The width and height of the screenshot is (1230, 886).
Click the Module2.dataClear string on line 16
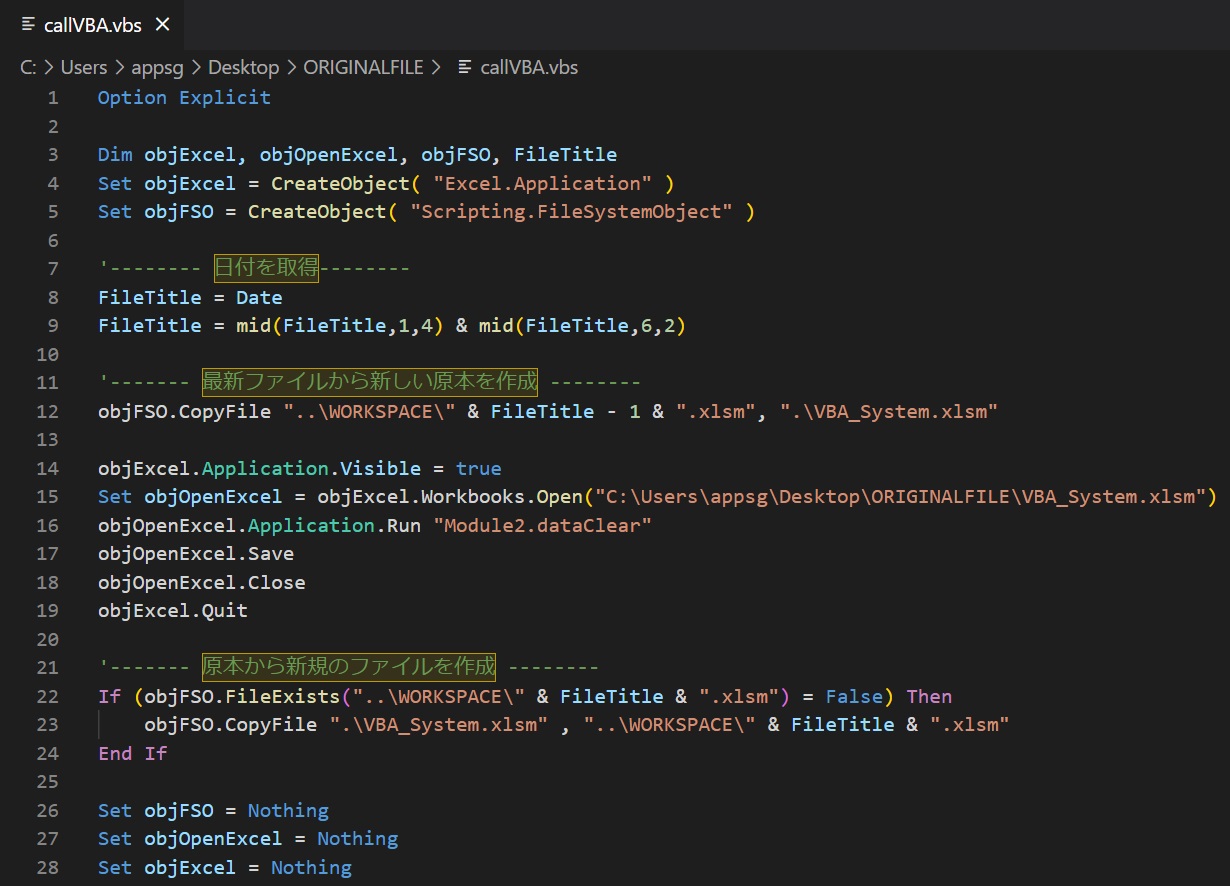[543, 525]
